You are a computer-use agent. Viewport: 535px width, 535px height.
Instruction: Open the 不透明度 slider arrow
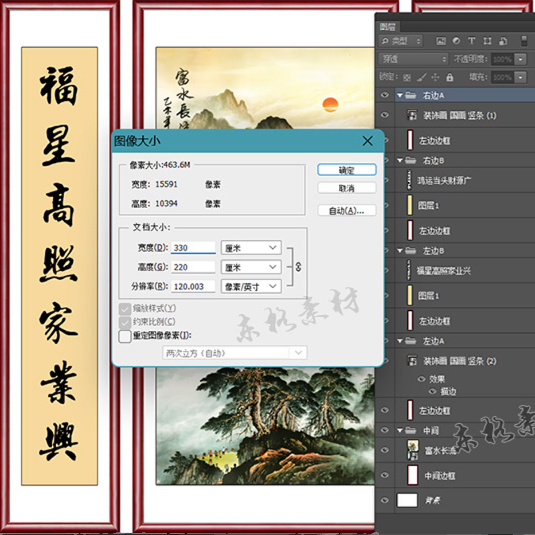tap(520, 59)
